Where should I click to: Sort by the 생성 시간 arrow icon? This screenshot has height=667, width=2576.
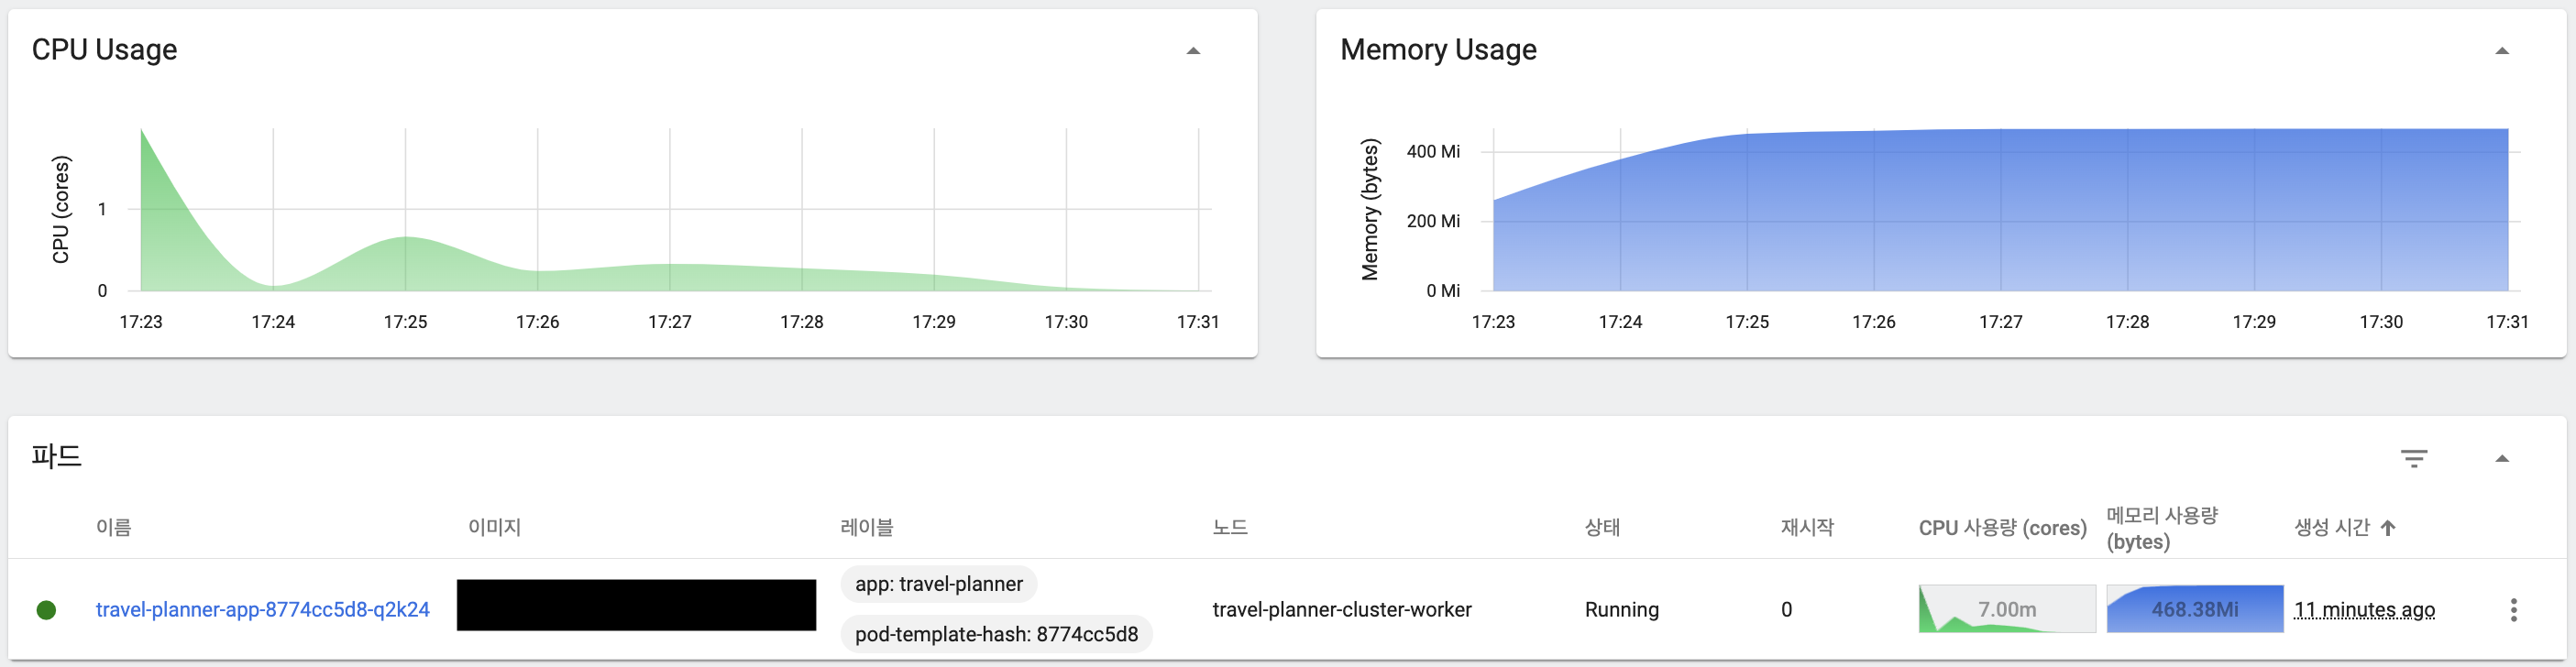click(x=2388, y=528)
